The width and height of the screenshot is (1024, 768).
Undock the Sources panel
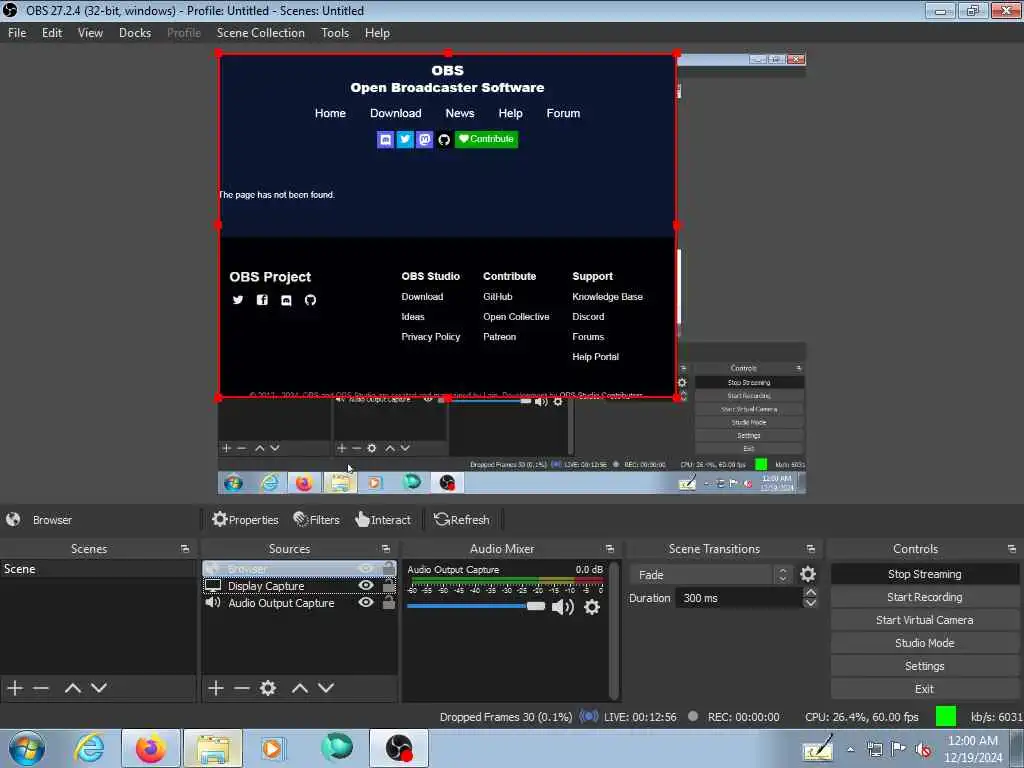pos(385,549)
